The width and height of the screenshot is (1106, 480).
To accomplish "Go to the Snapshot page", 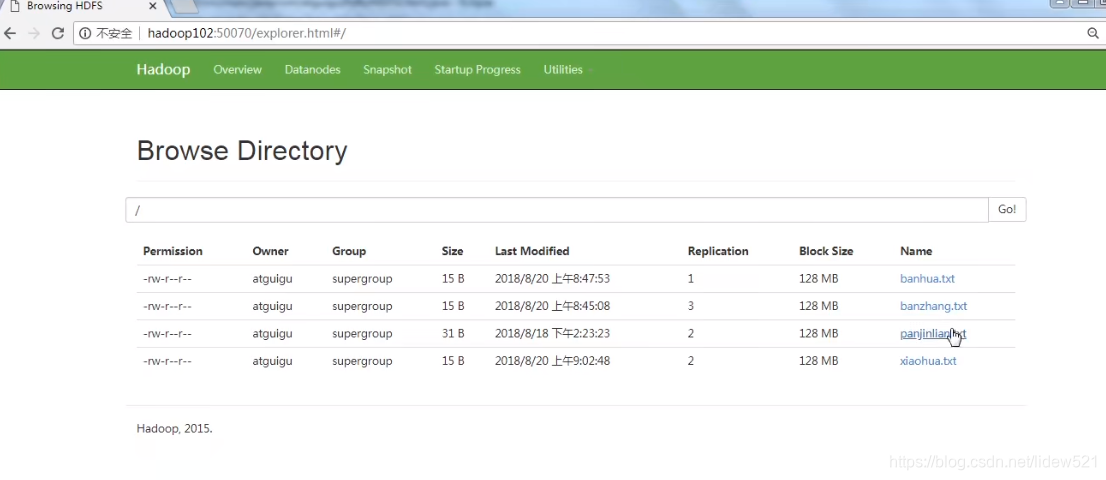I will pyautogui.click(x=387, y=70).
